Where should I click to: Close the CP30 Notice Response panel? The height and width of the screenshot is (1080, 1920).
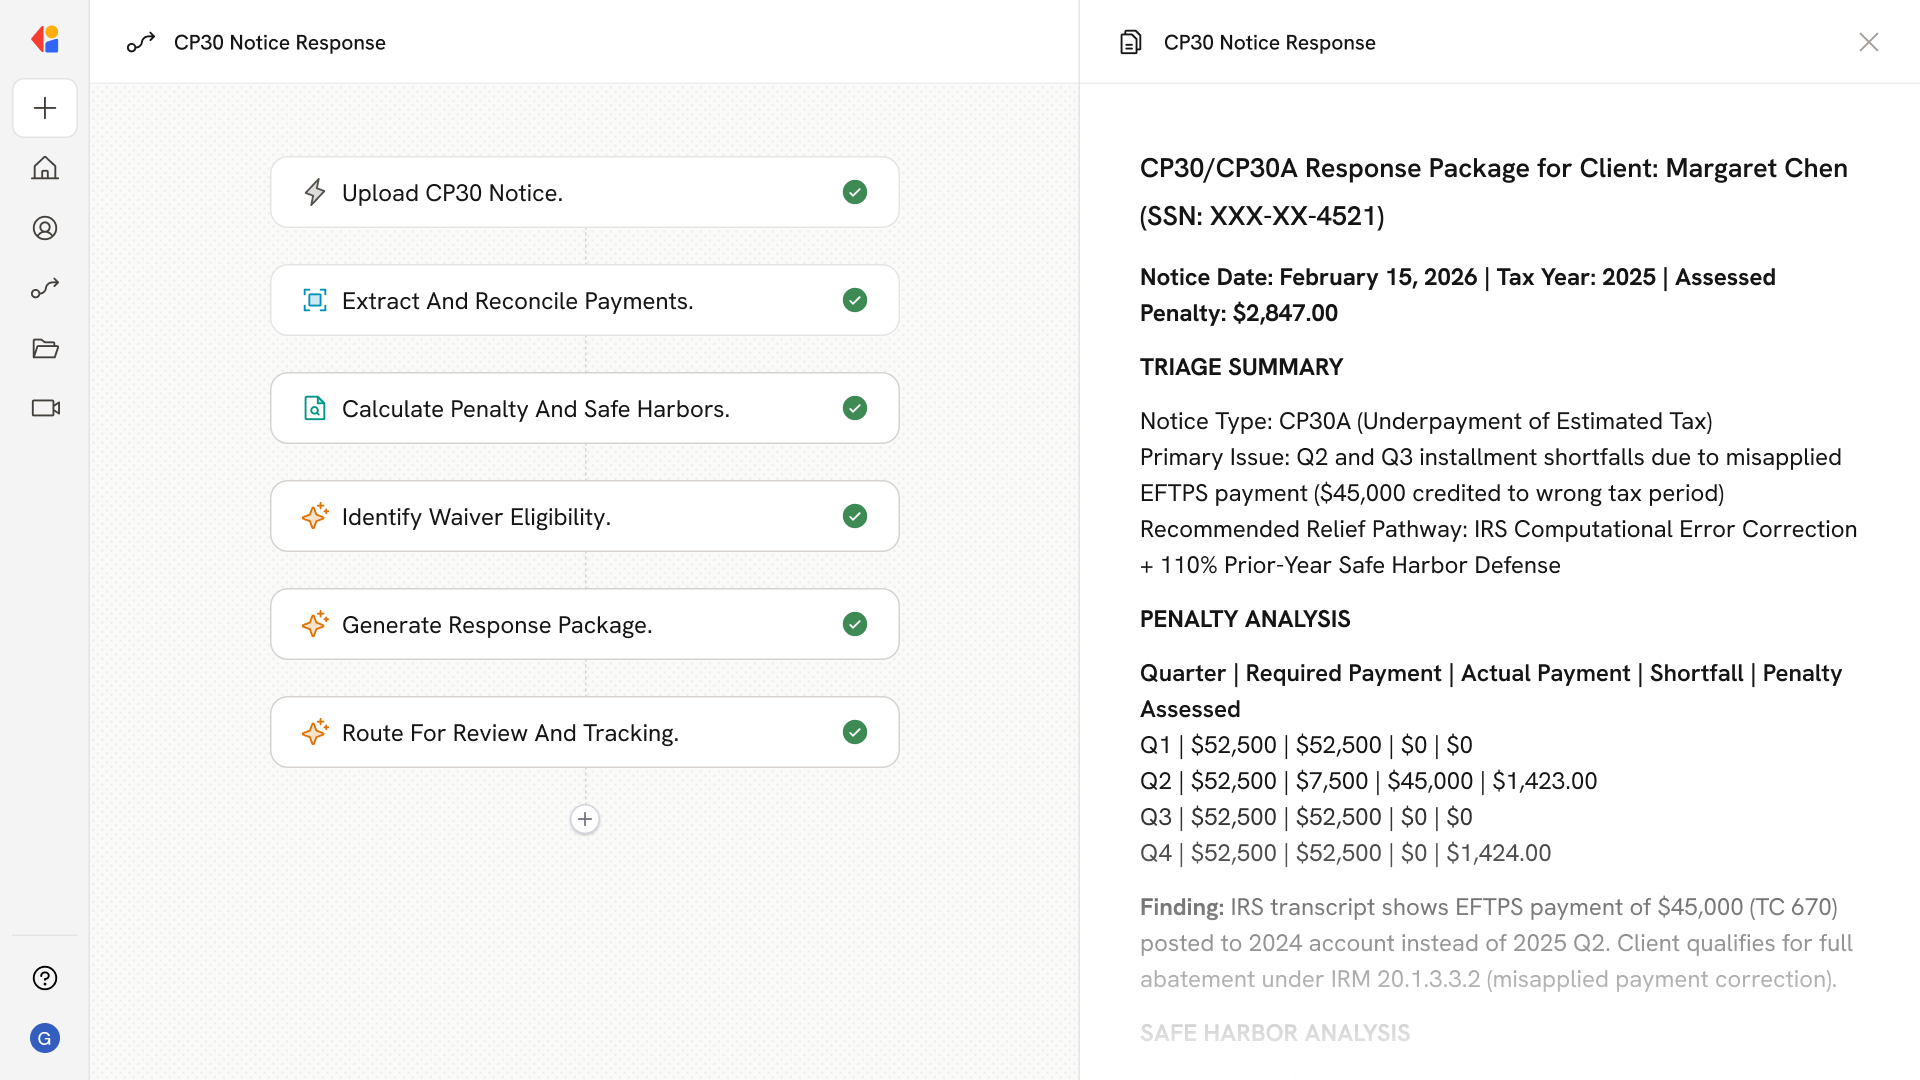pos(1868,42)
